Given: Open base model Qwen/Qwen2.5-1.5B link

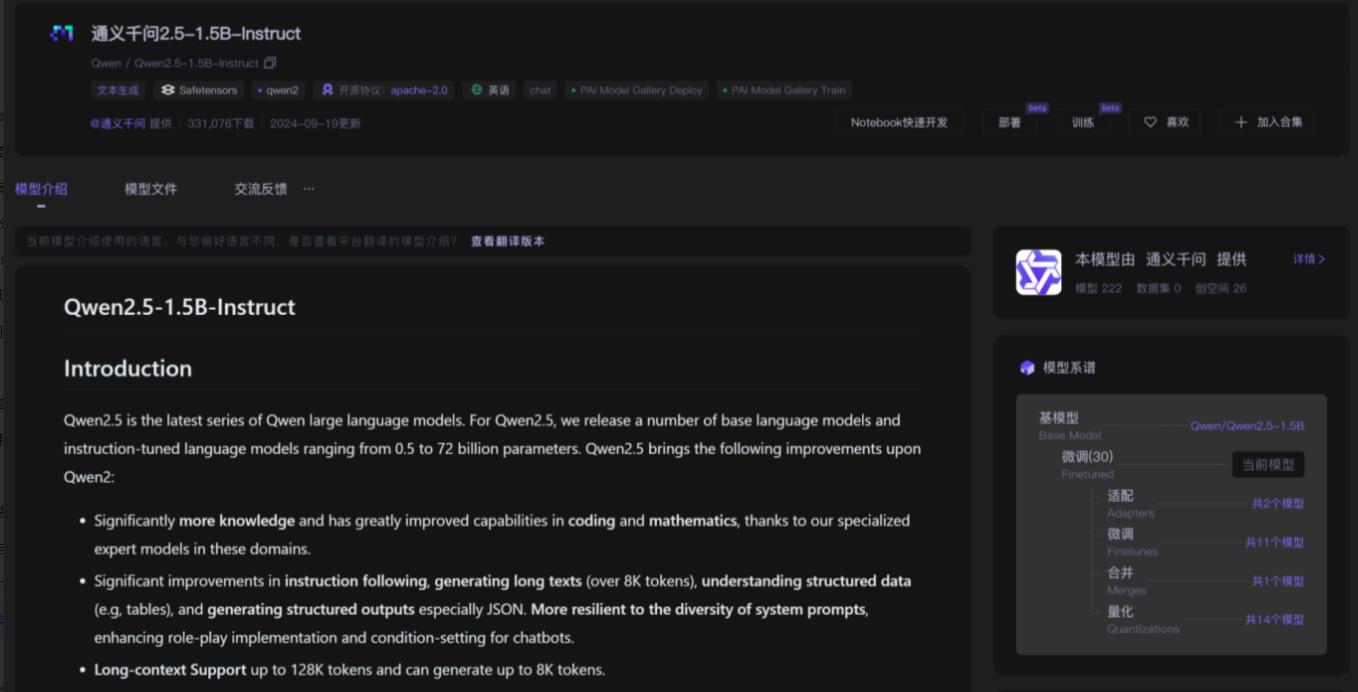Looking at the screenshot, I should pyautogui.click(x=1247, y=426).
